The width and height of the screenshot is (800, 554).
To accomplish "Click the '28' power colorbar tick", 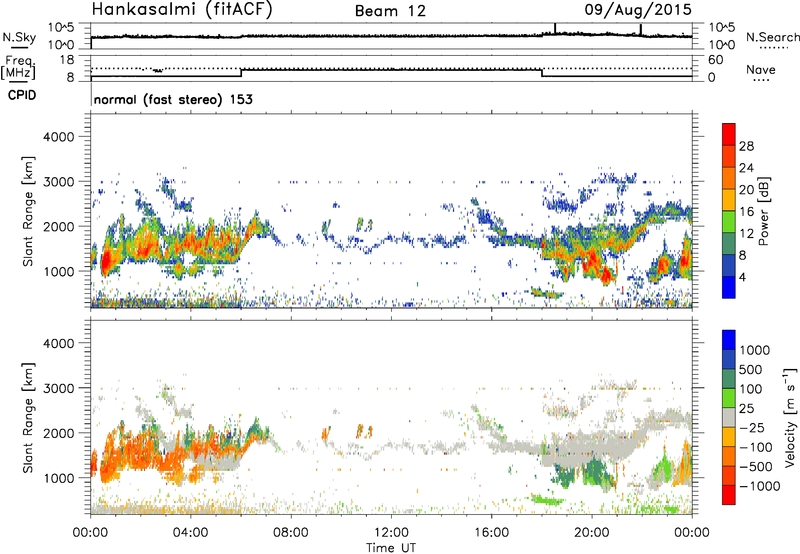I will coord(746,146).
